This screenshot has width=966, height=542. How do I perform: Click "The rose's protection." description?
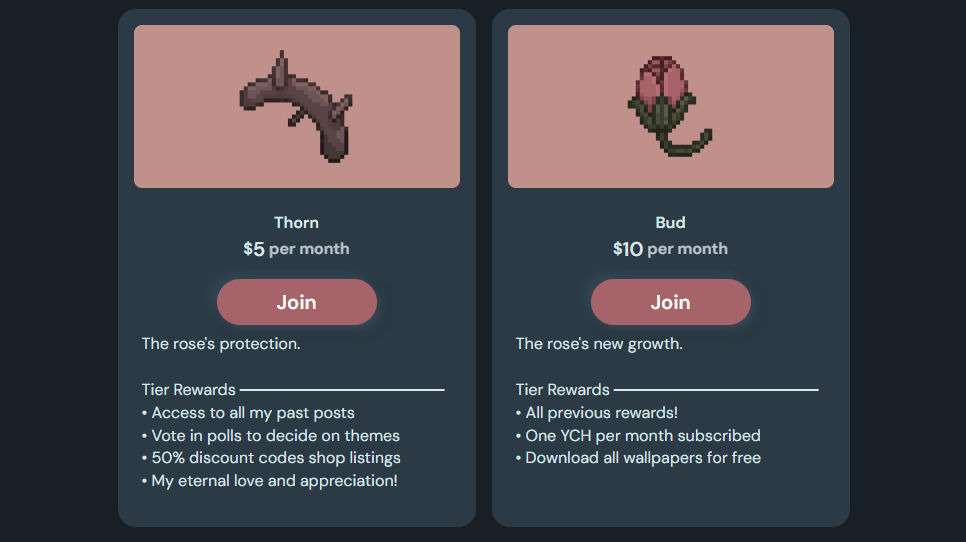click(x=221, y=344)
